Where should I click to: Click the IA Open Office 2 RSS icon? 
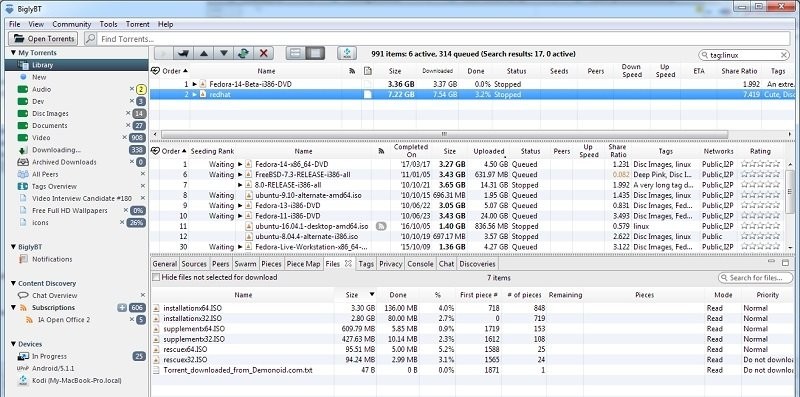(x=29, y=319)
